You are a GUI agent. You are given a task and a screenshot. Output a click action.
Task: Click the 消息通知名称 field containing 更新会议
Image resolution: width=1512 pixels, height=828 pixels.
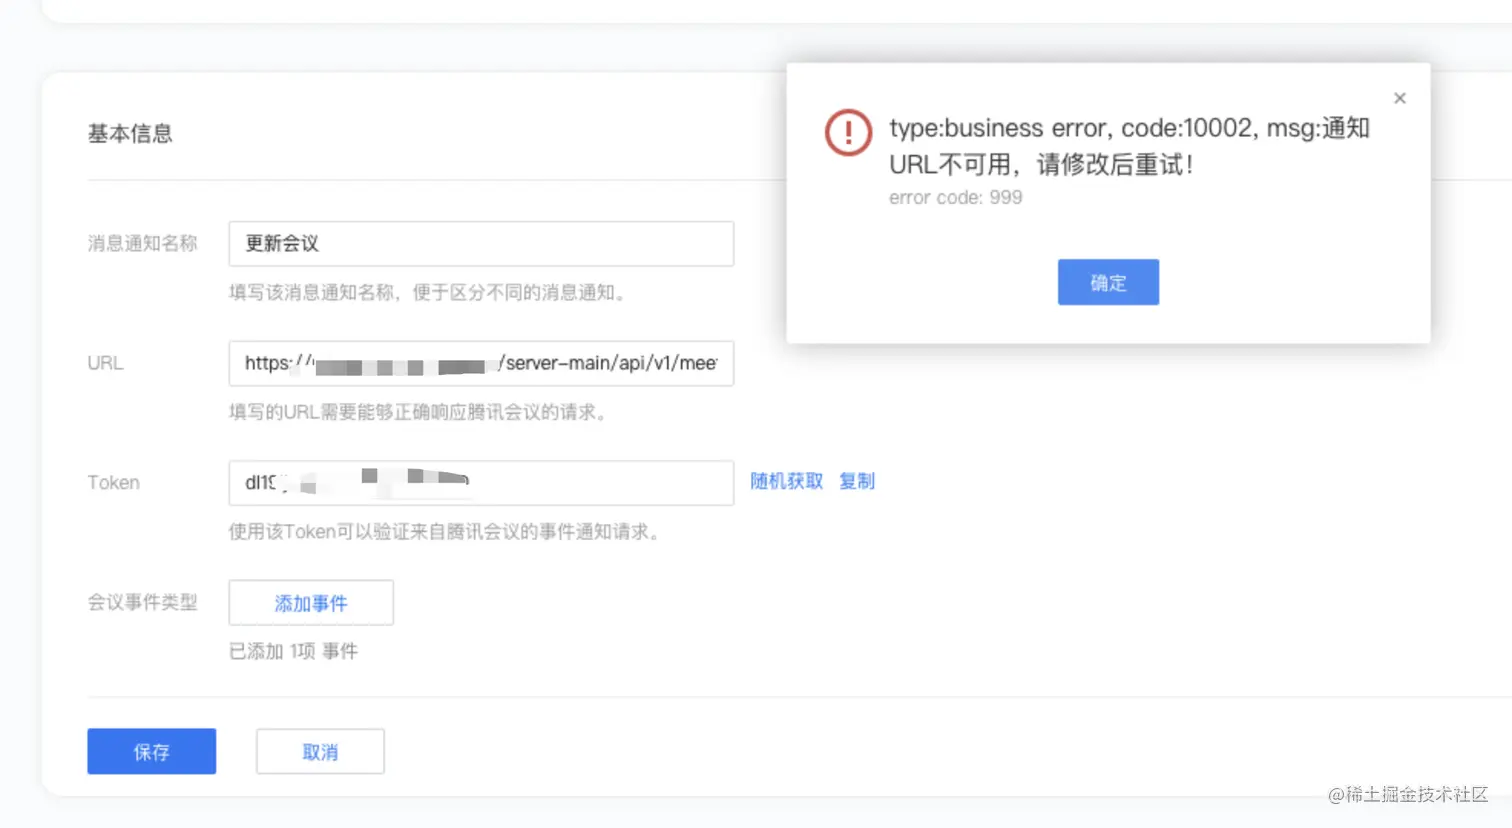(x=480, y=243)
